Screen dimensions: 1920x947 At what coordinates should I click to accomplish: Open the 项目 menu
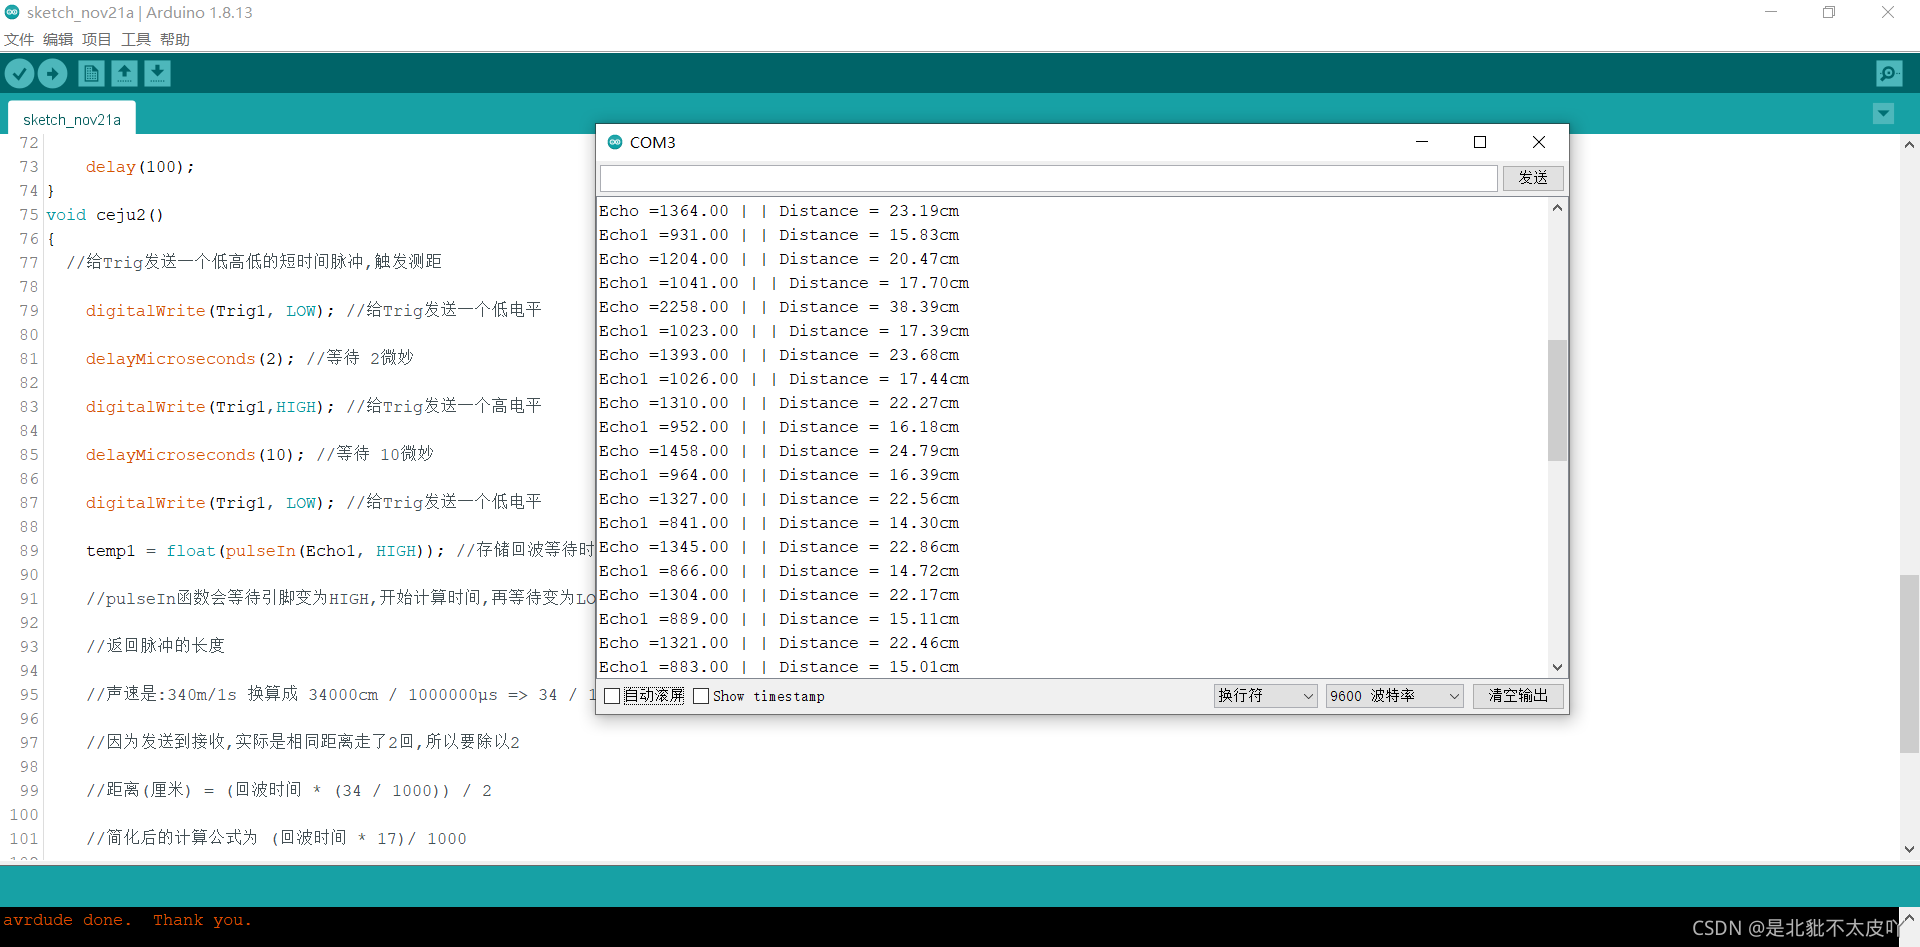97,39
